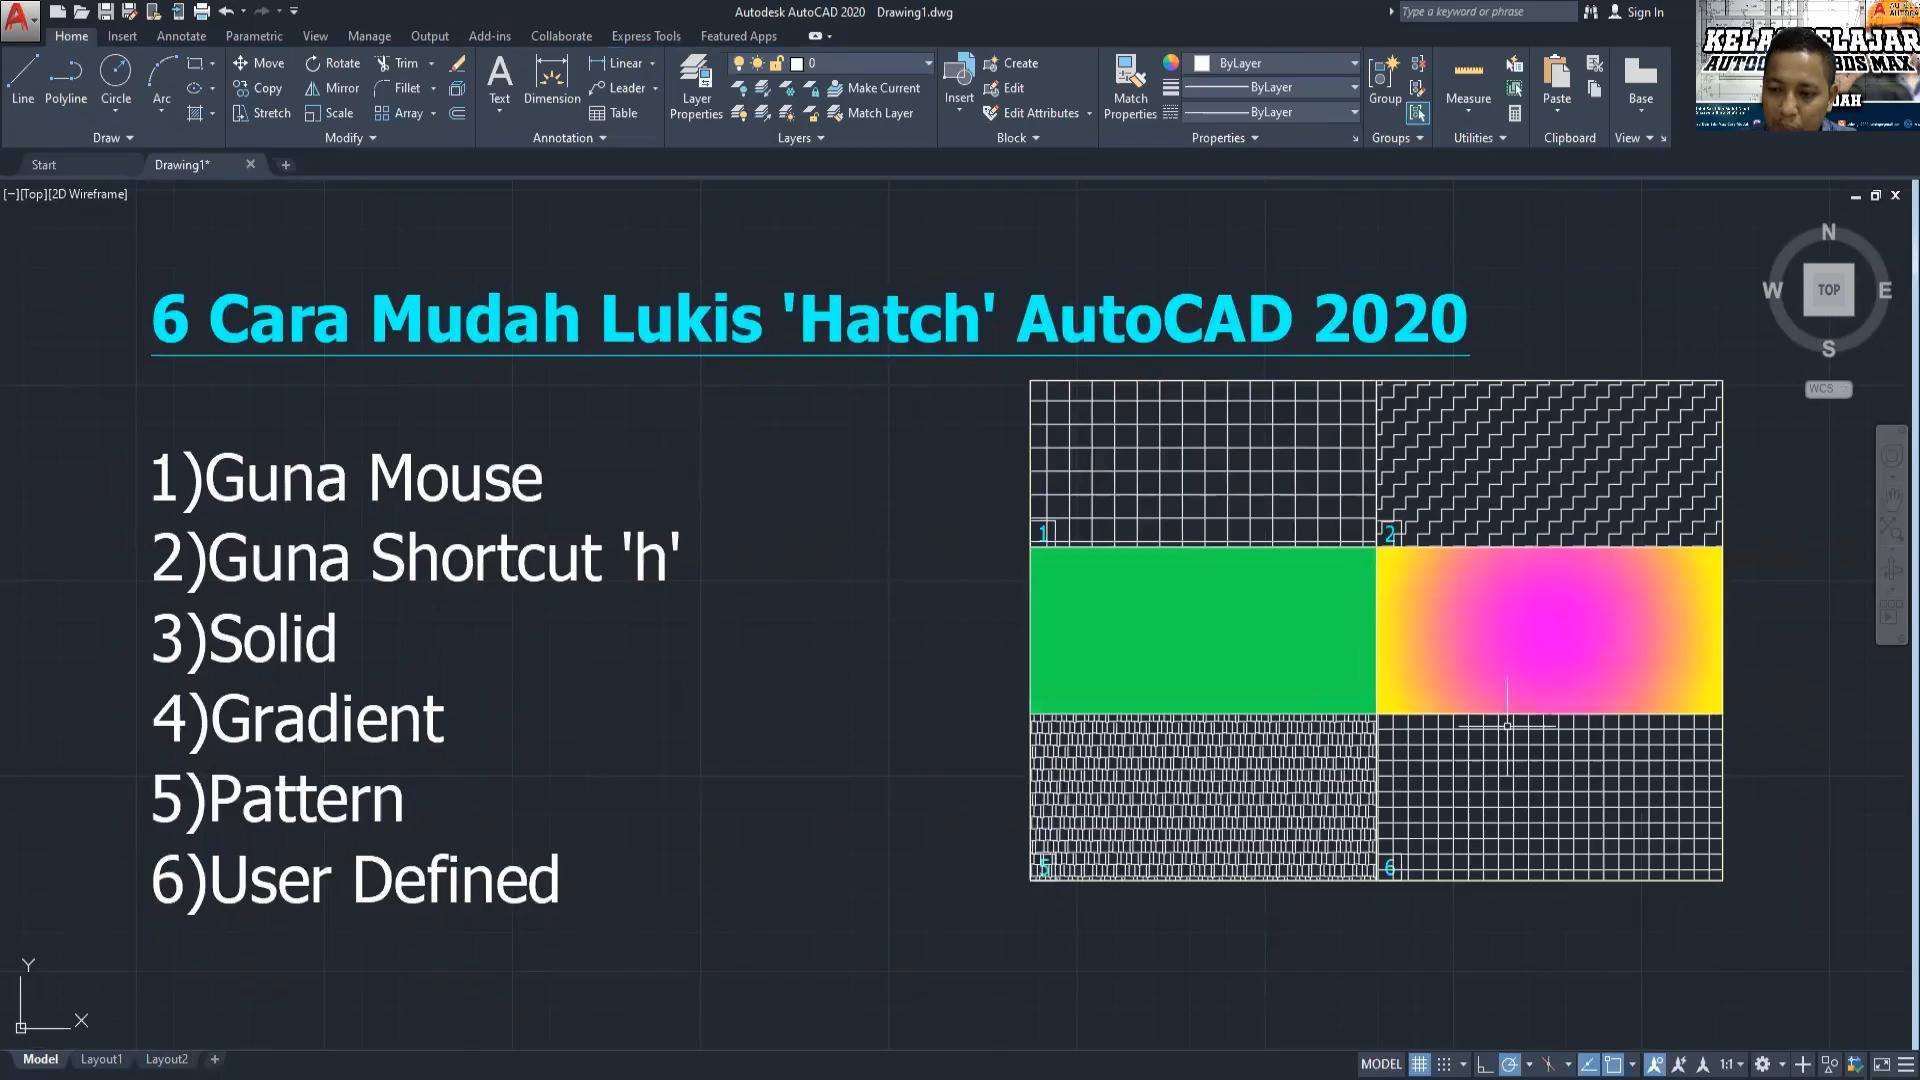The height and width of the screenshot is (1080, 1920).
Task: Toggle polar tracking in status bar
Action: [x=1510, y=1064]
